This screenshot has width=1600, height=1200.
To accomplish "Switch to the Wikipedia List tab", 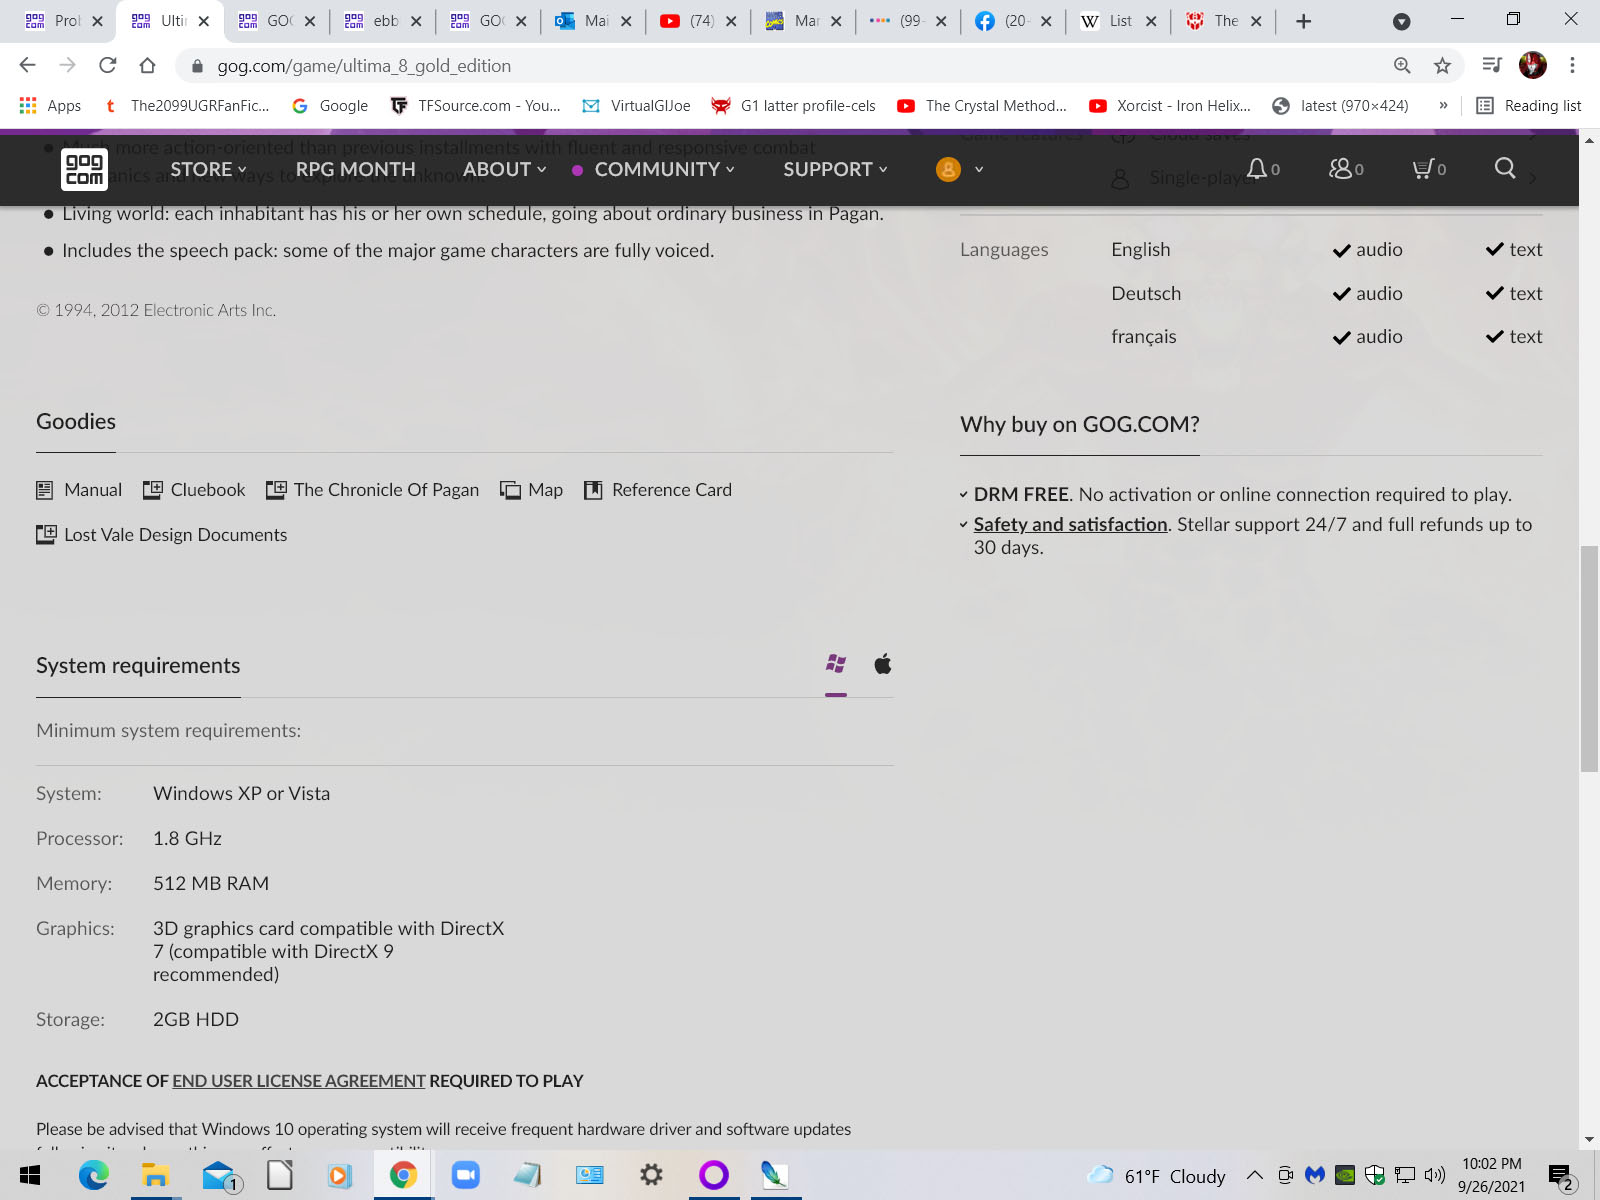I will tap(1118, 21).
